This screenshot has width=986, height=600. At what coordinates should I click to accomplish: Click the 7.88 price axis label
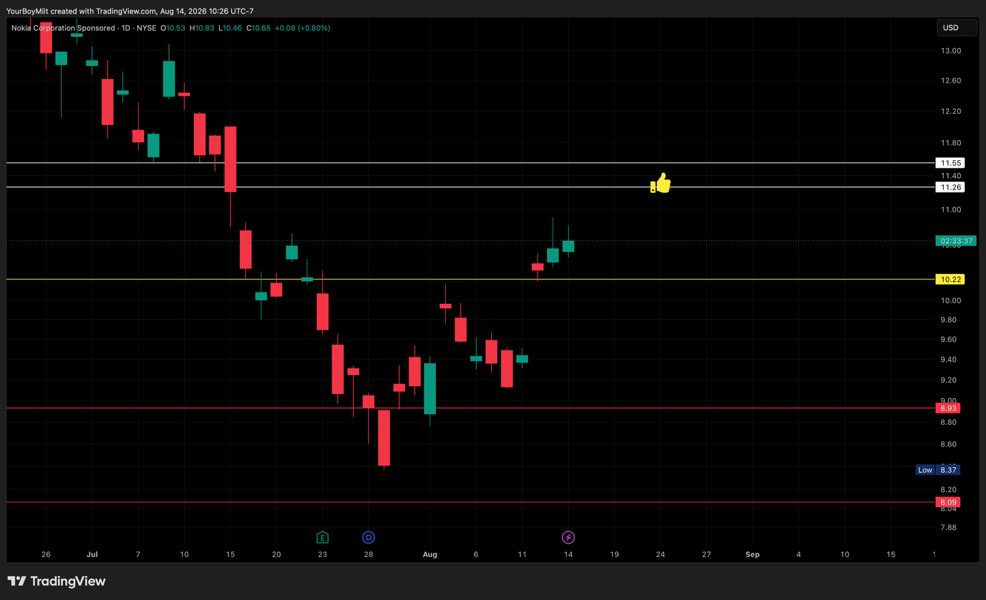948,527
